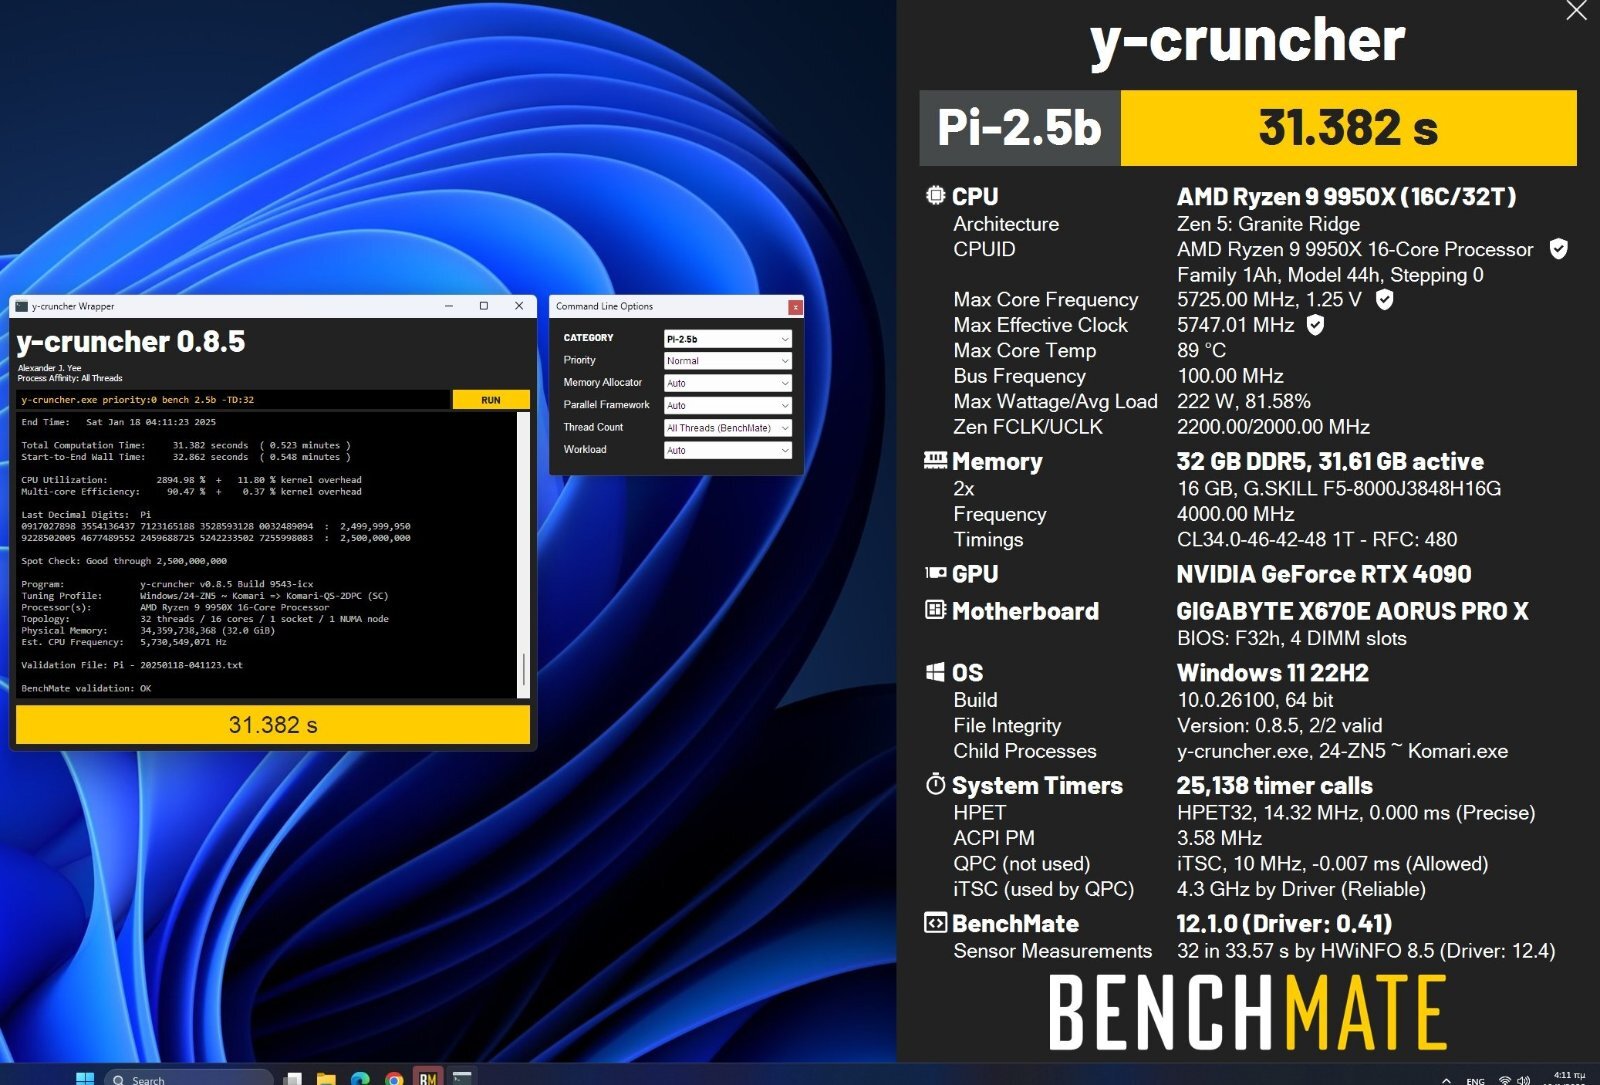Screen dimensions: 1600x1085
Task: Click the System Timers stopwatch icon
Action: pos(935,784)
